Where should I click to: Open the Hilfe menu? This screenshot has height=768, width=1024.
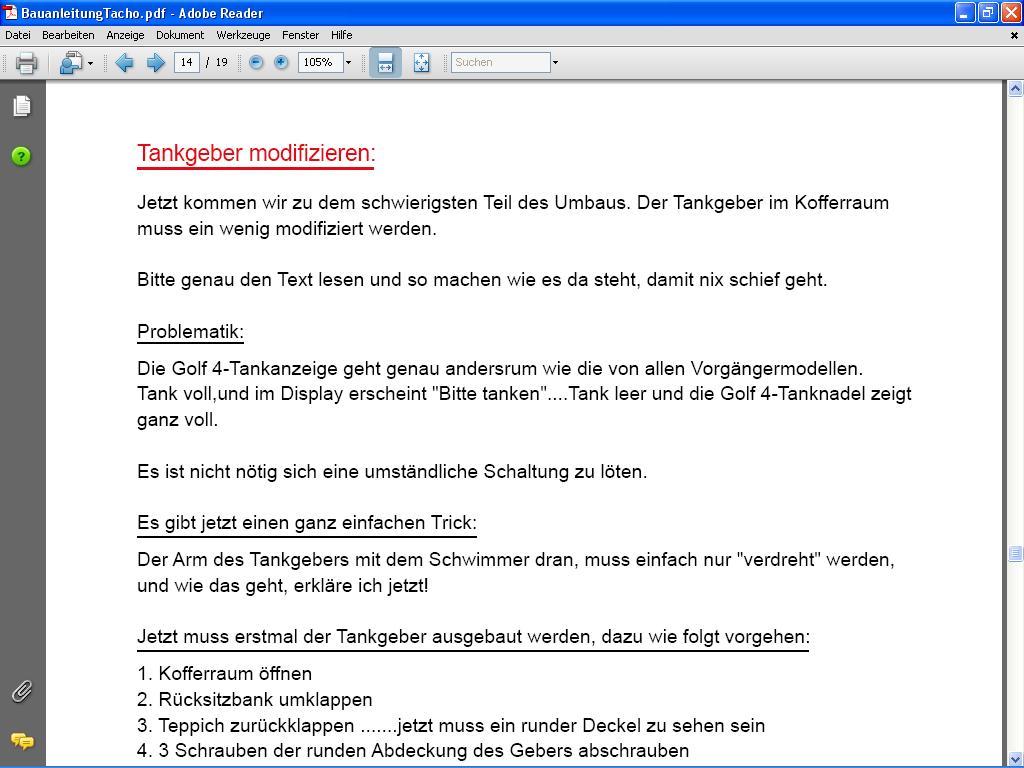click(x=341, y=35)
